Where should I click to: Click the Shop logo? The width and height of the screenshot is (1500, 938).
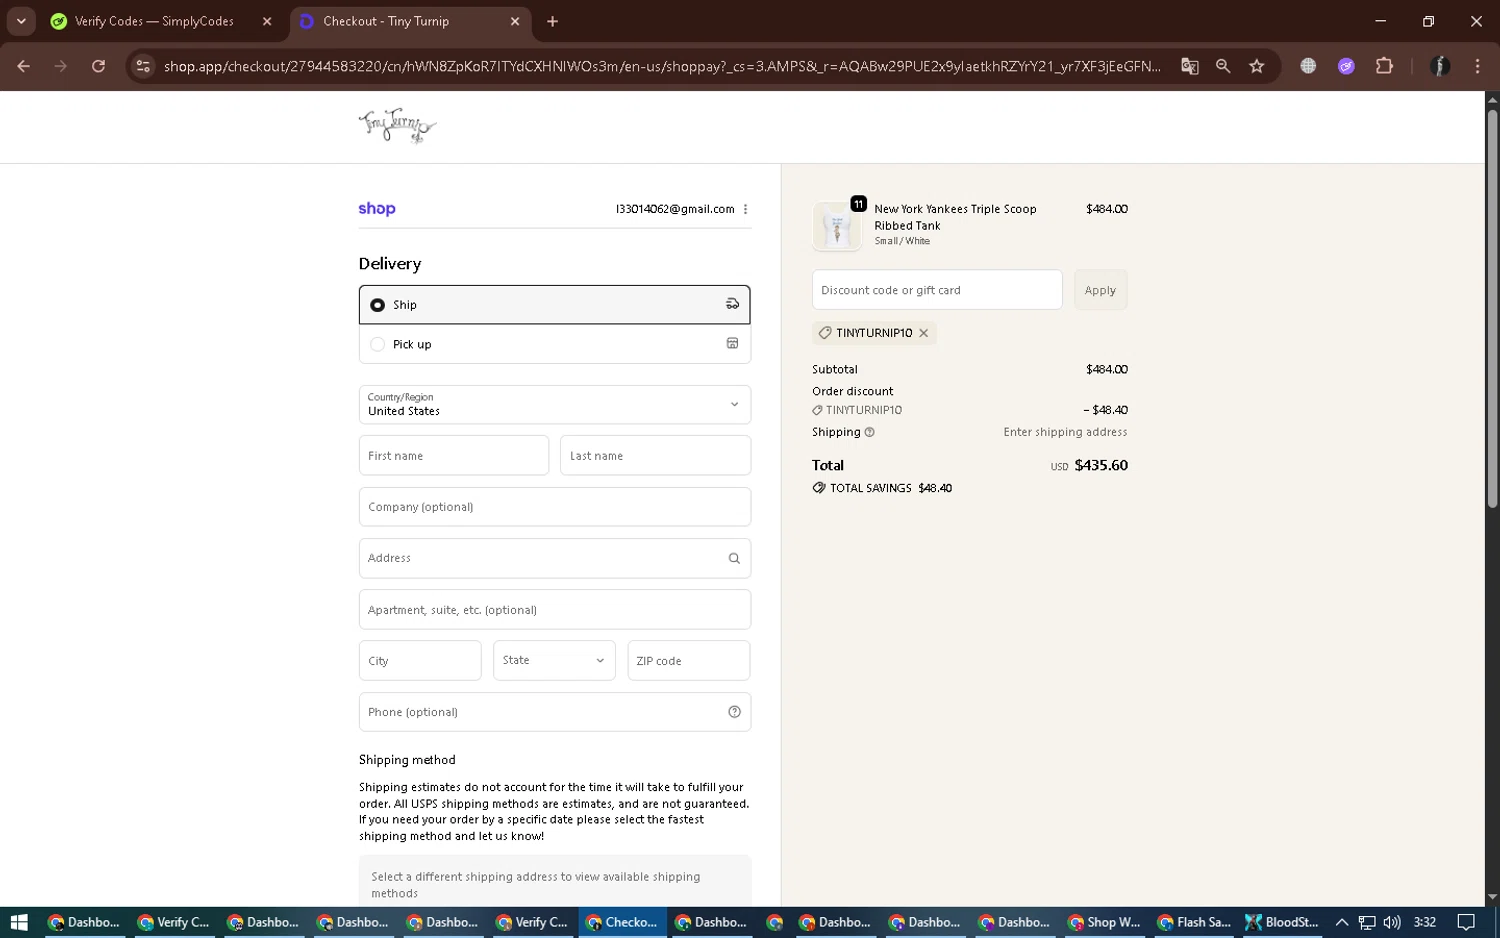pos(377,209)
